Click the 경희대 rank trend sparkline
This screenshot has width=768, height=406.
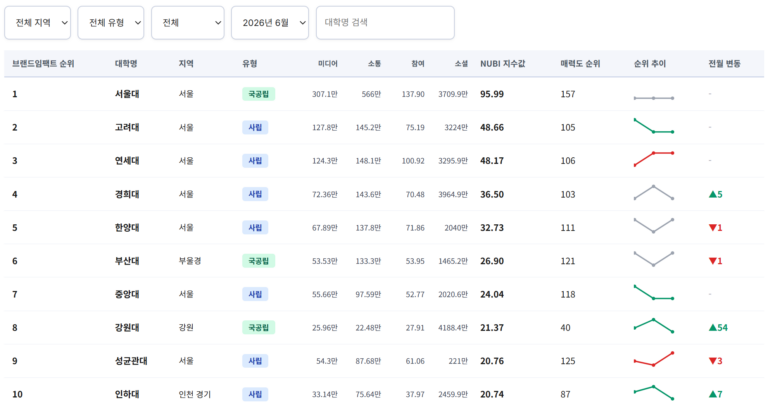(654, 192)
